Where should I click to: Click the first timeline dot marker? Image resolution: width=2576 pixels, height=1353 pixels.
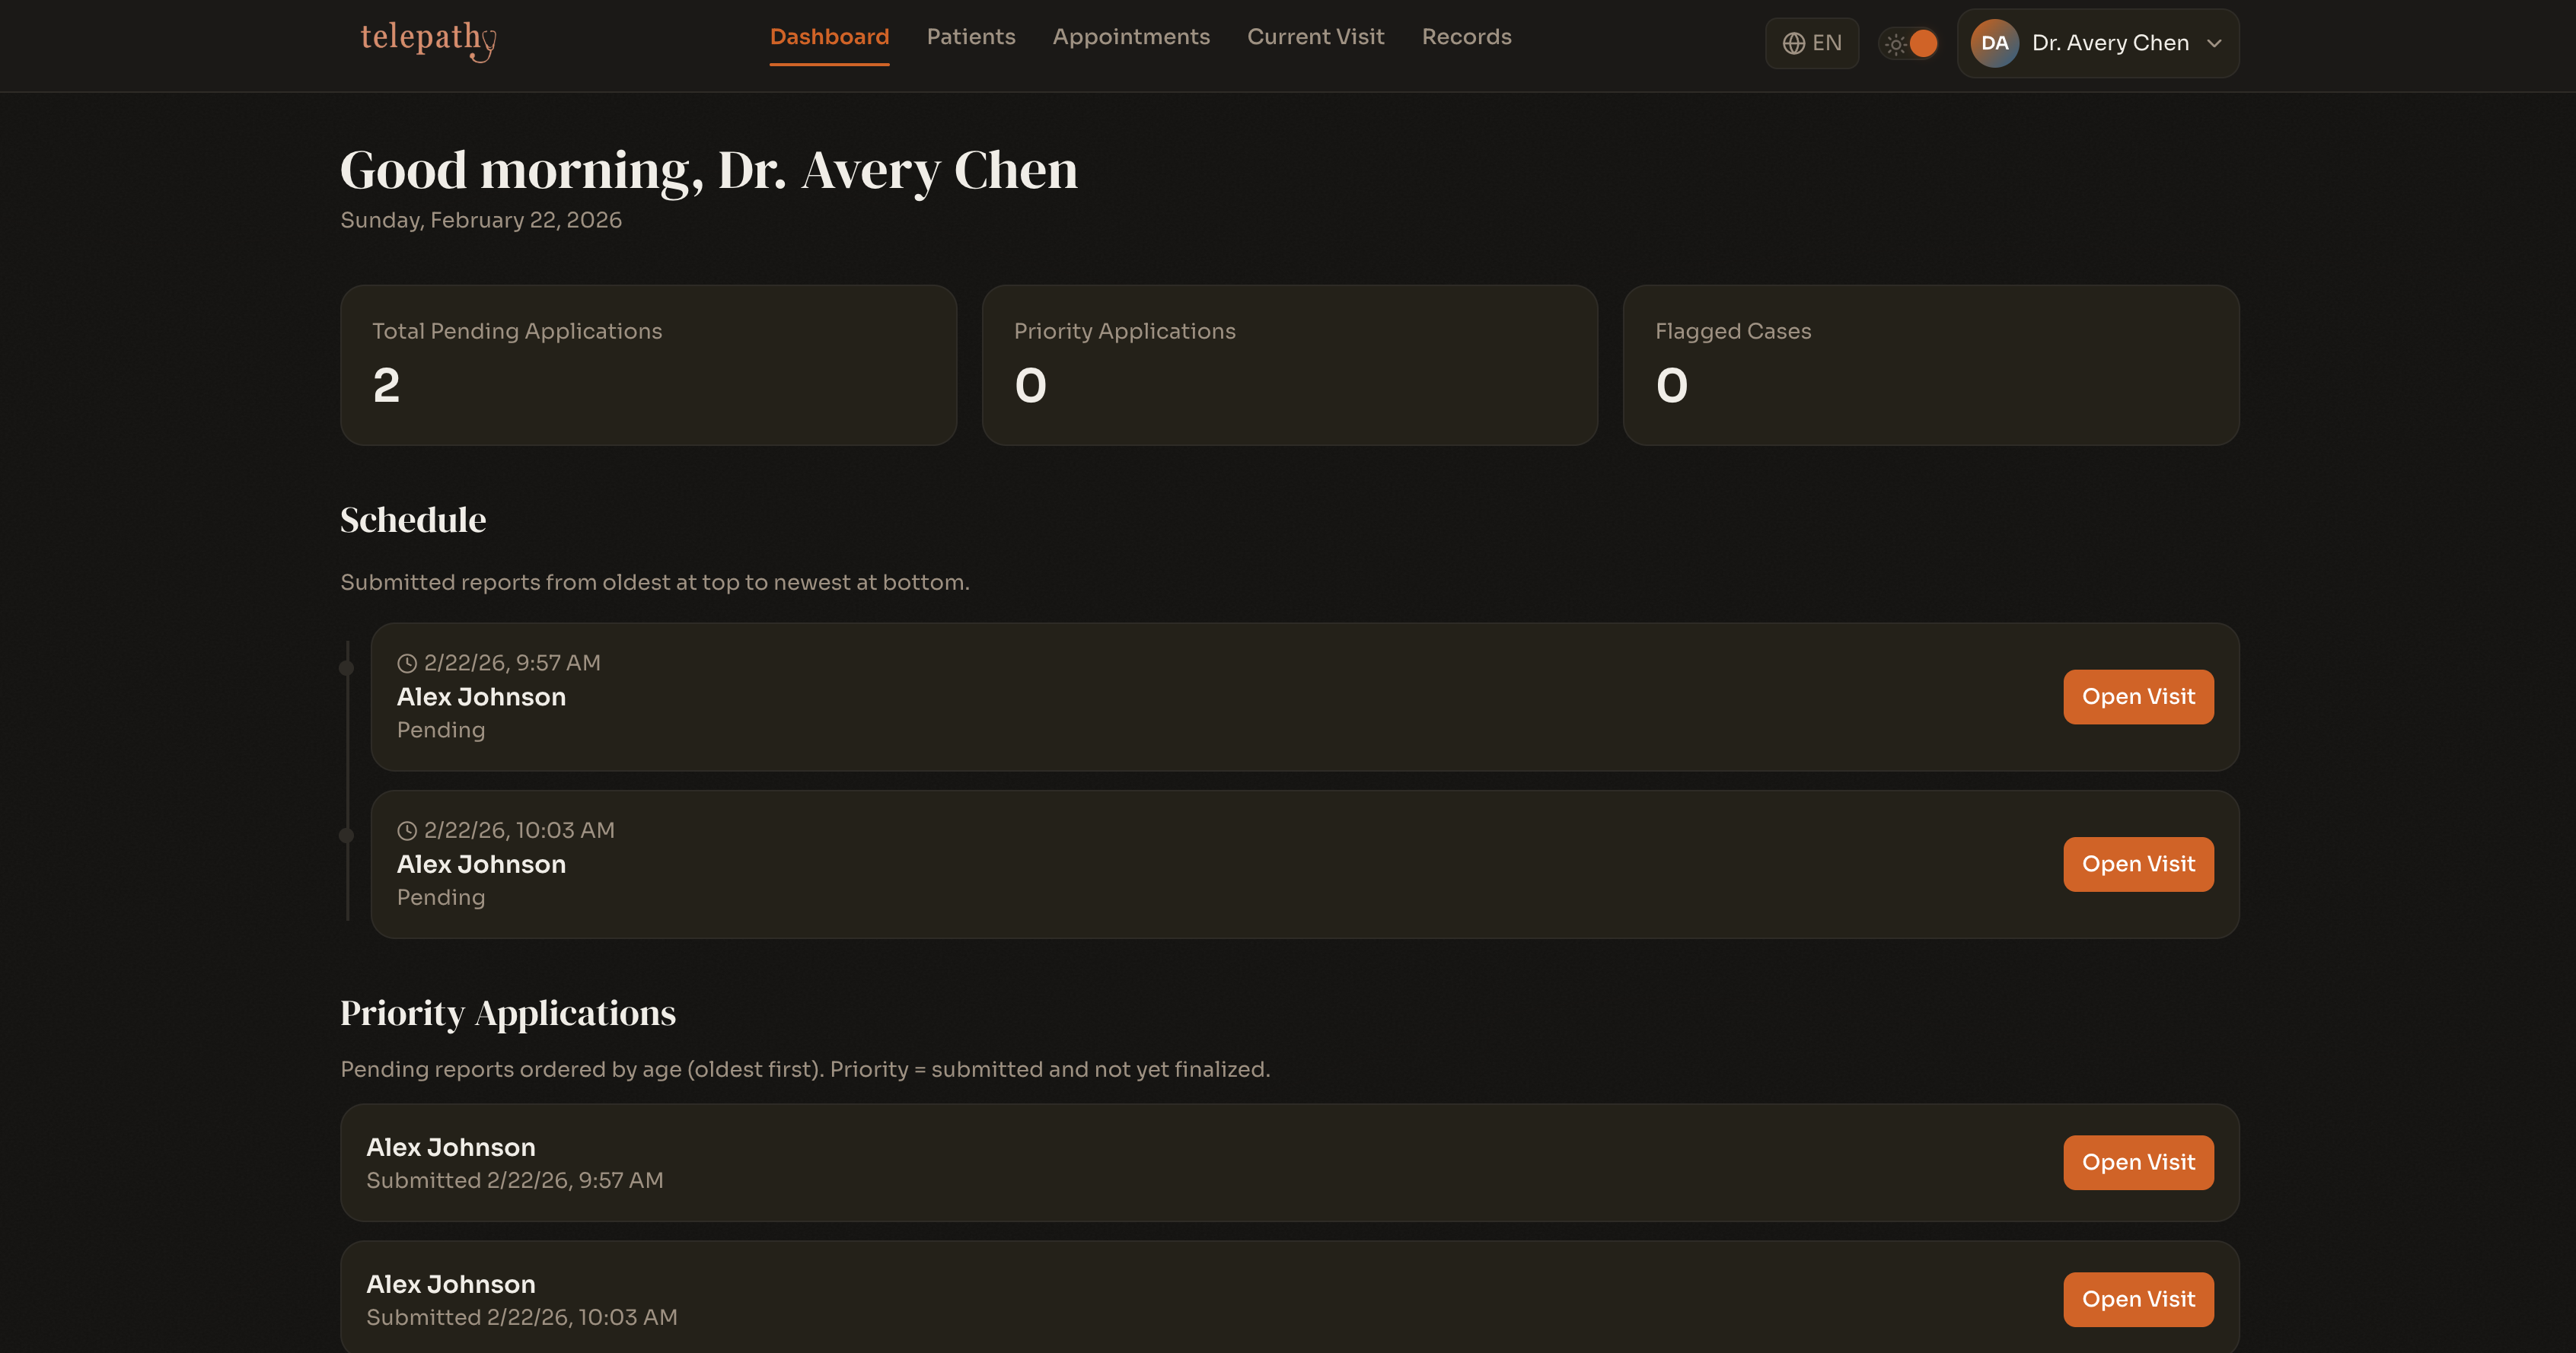pos(347,668)
